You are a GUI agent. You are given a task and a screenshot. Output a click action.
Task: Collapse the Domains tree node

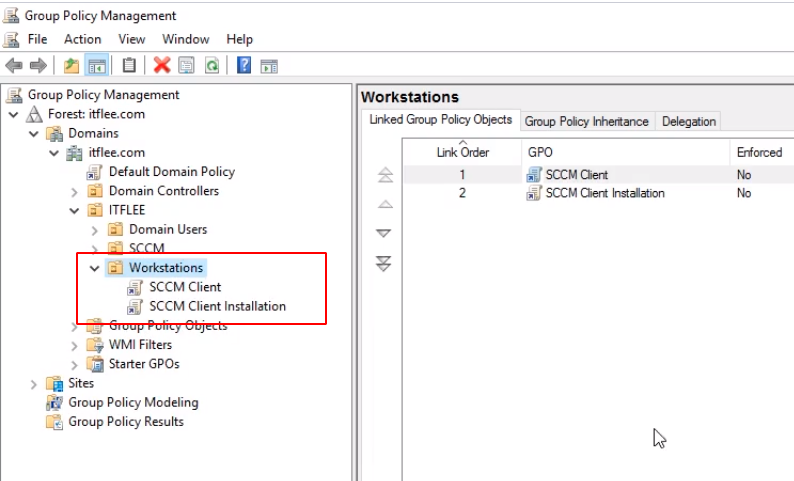[x=34, y=134]
